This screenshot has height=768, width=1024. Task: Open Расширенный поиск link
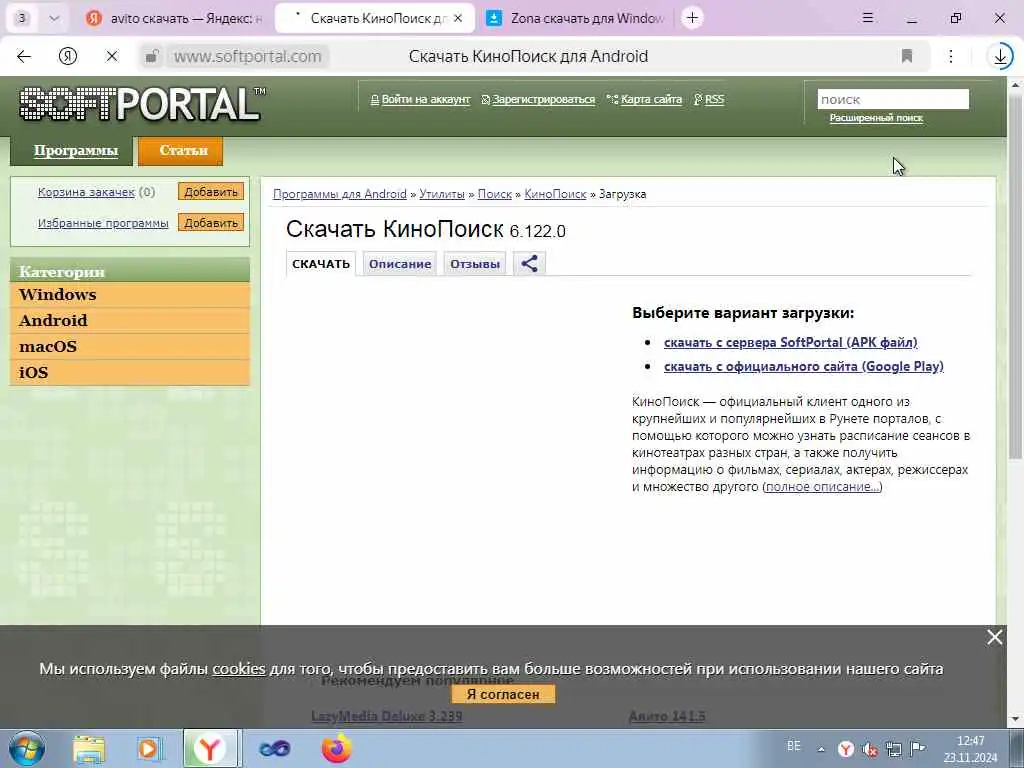(876, 118)
